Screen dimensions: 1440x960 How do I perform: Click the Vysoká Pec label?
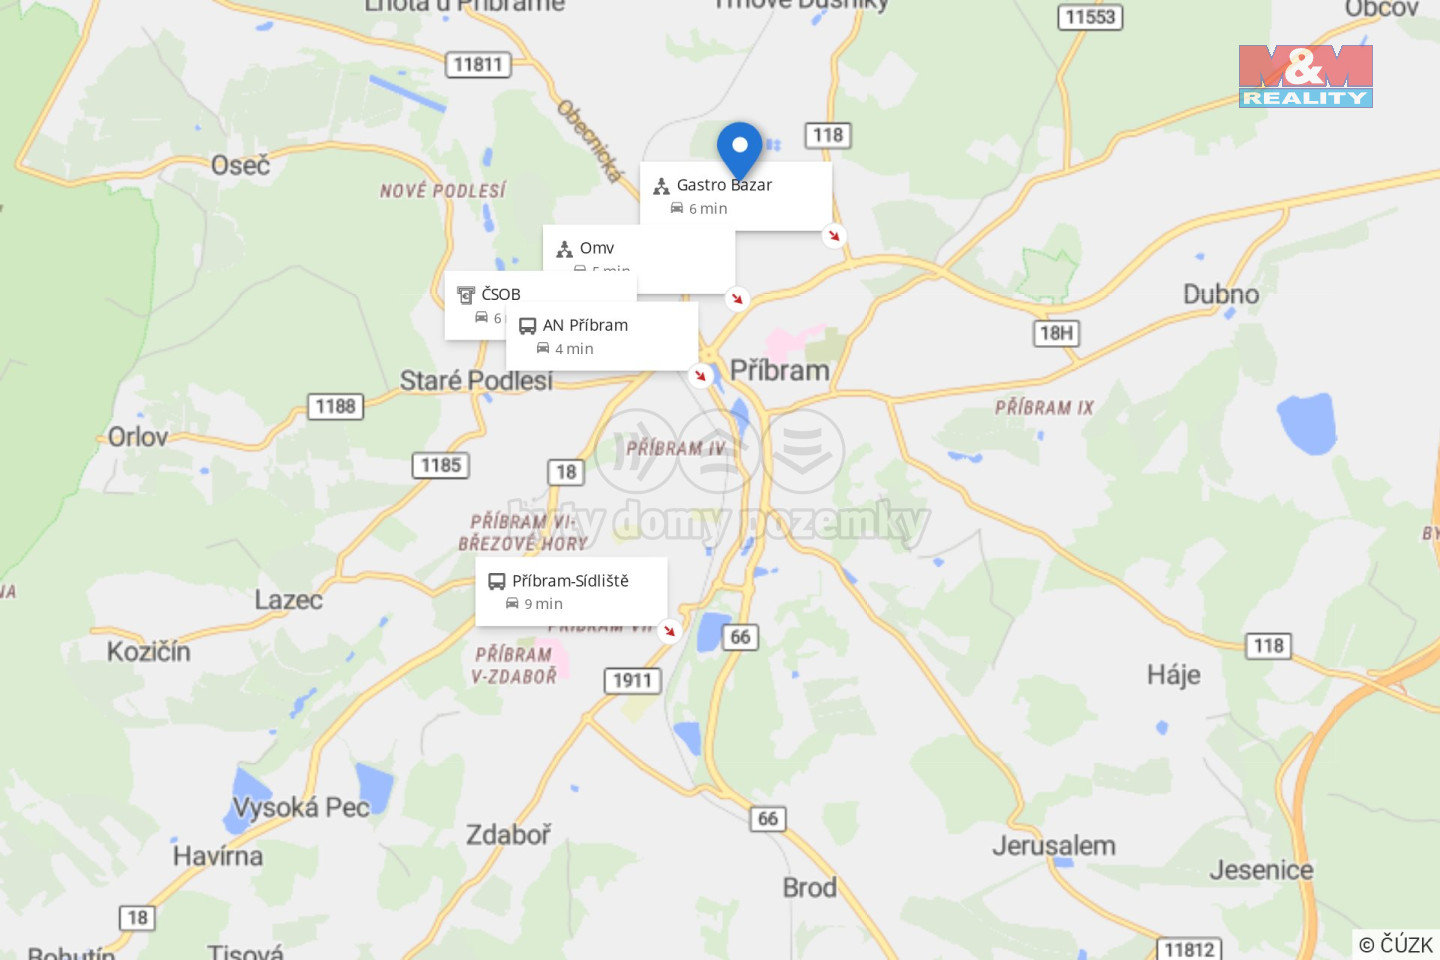(301, 807)
